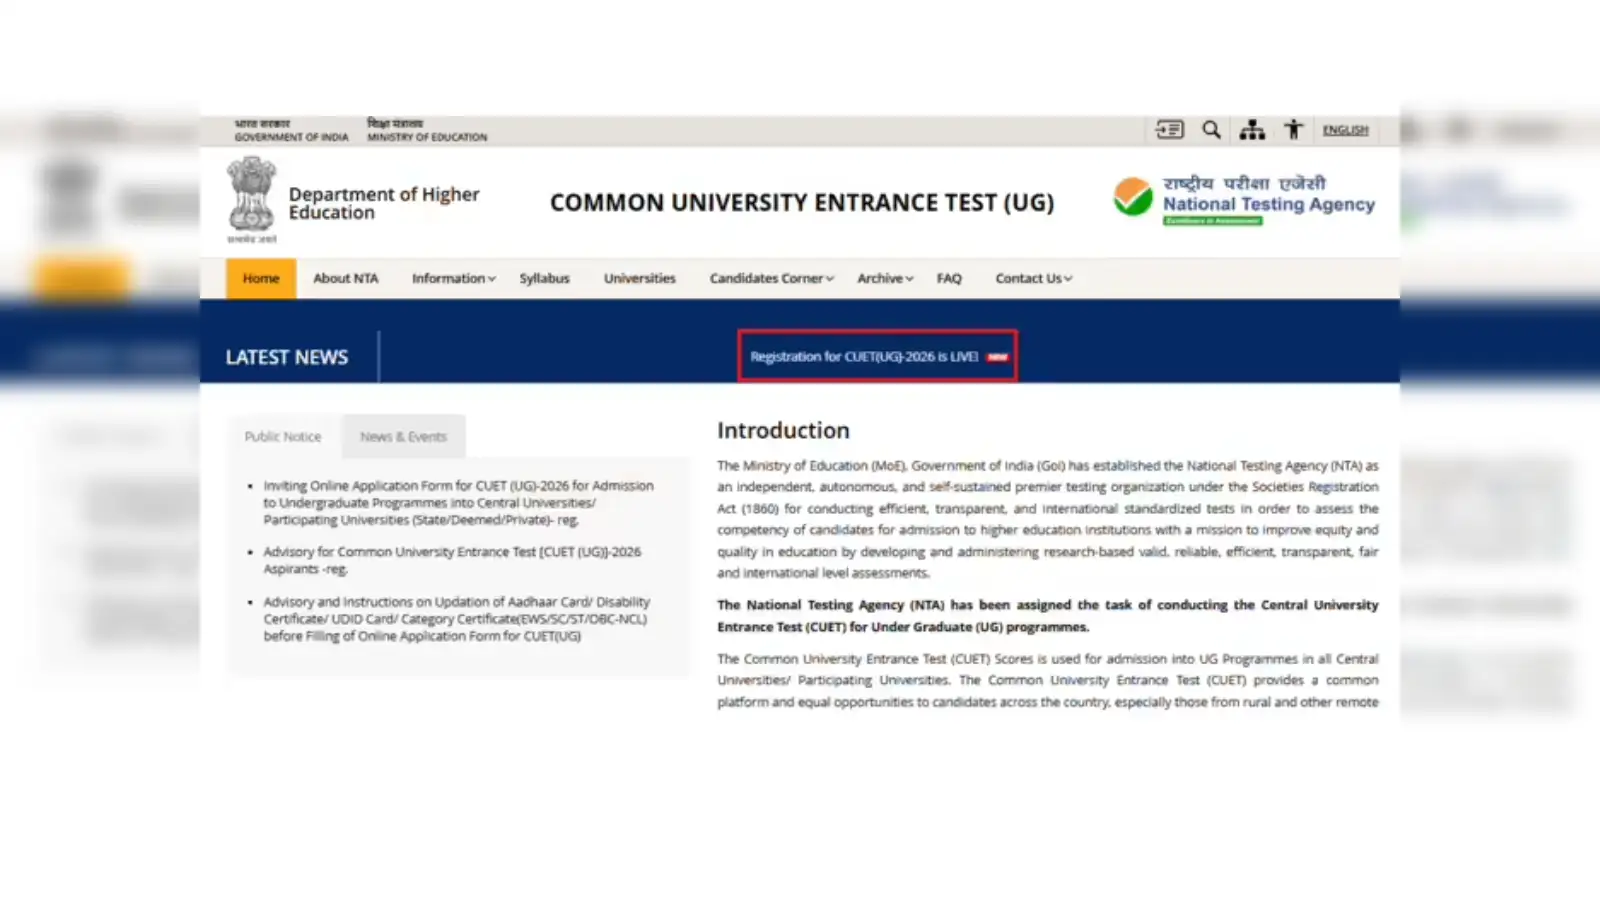Open the sitemap icon
Viewport: 1600px width, 900px height.
(1252, 130)
